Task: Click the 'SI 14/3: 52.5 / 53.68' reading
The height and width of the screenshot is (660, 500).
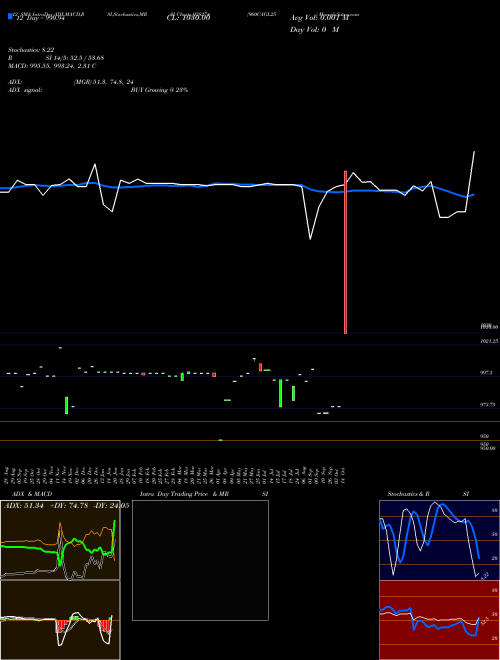Action: pos(75,58)
